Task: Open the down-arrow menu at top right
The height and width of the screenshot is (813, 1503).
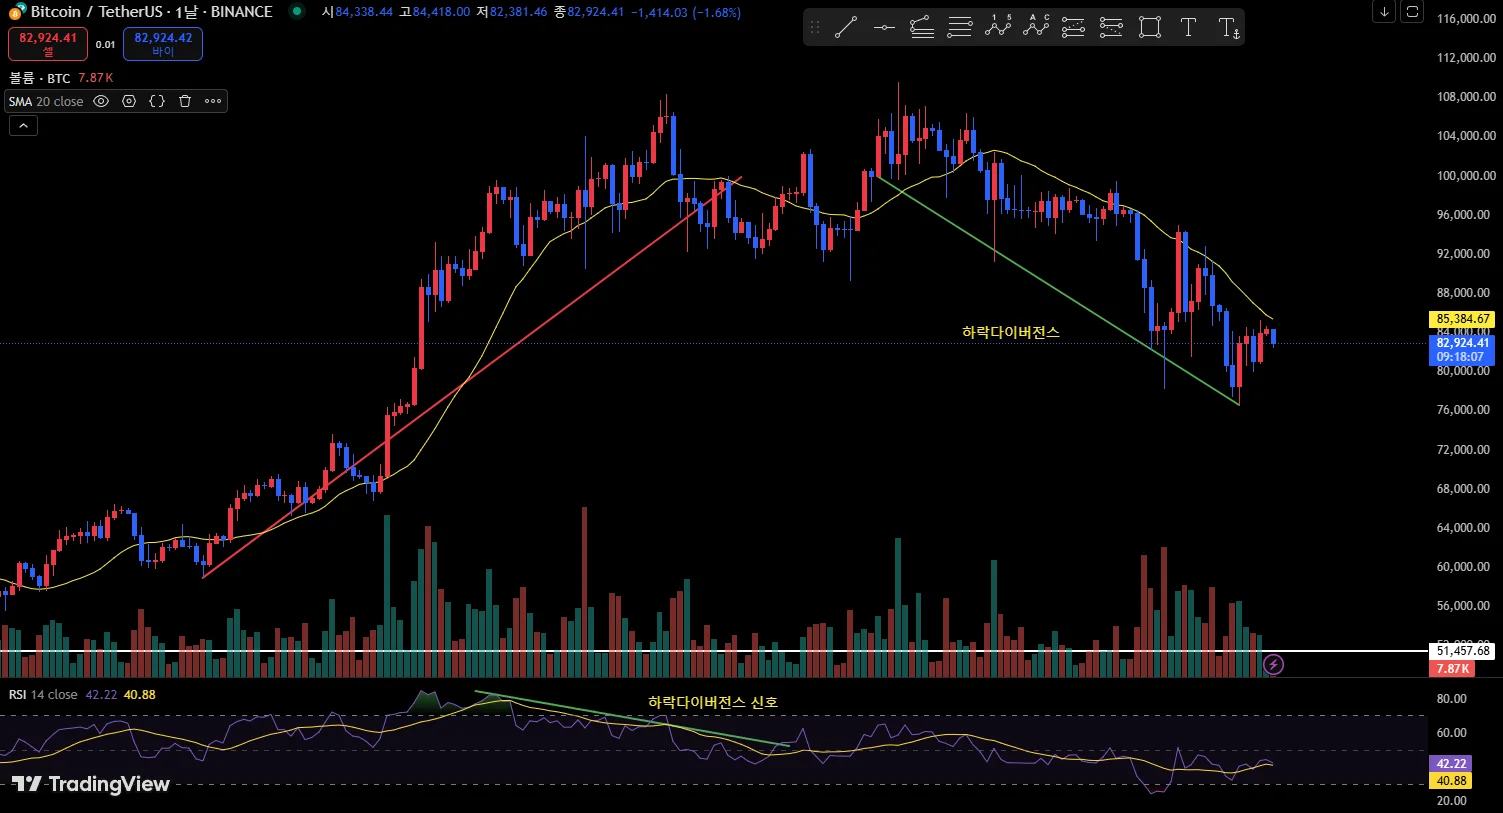Action: point(1384,12)
